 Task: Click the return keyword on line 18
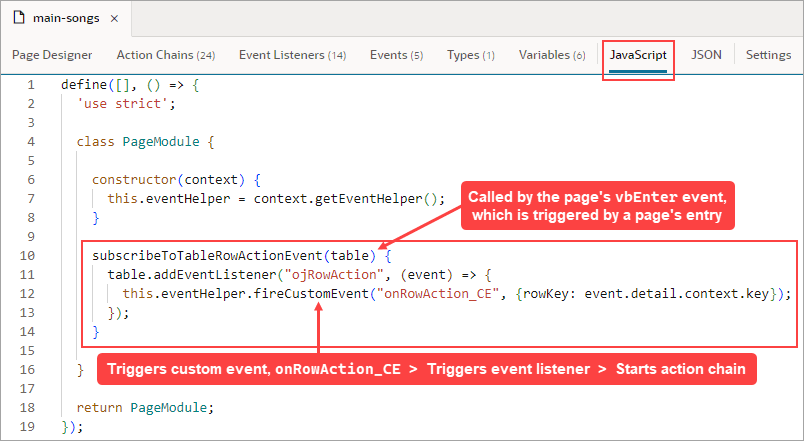coord(99,407)
